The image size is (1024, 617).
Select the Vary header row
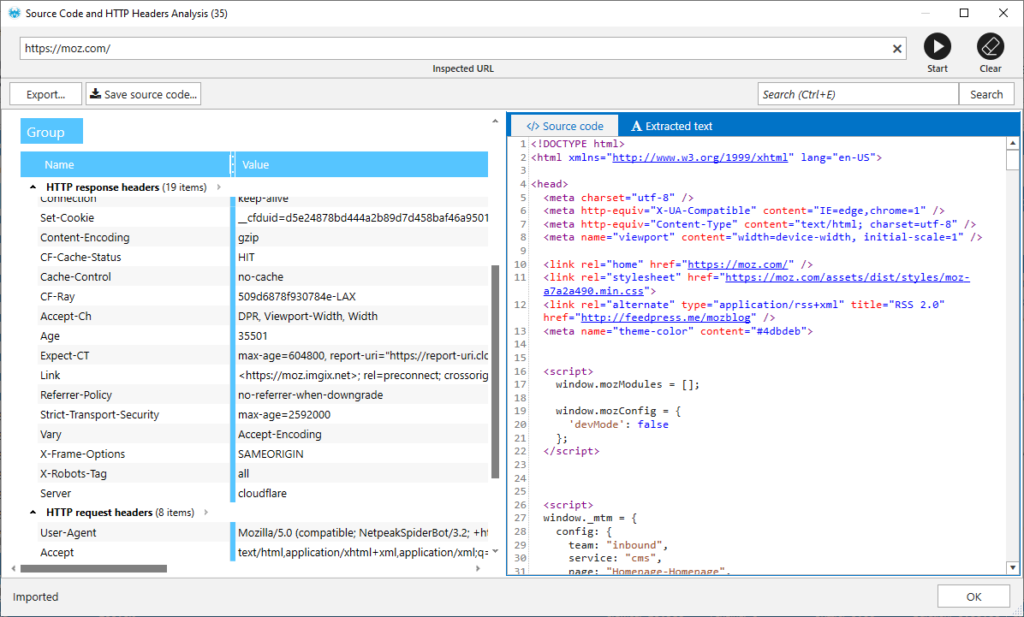point(263,434)
